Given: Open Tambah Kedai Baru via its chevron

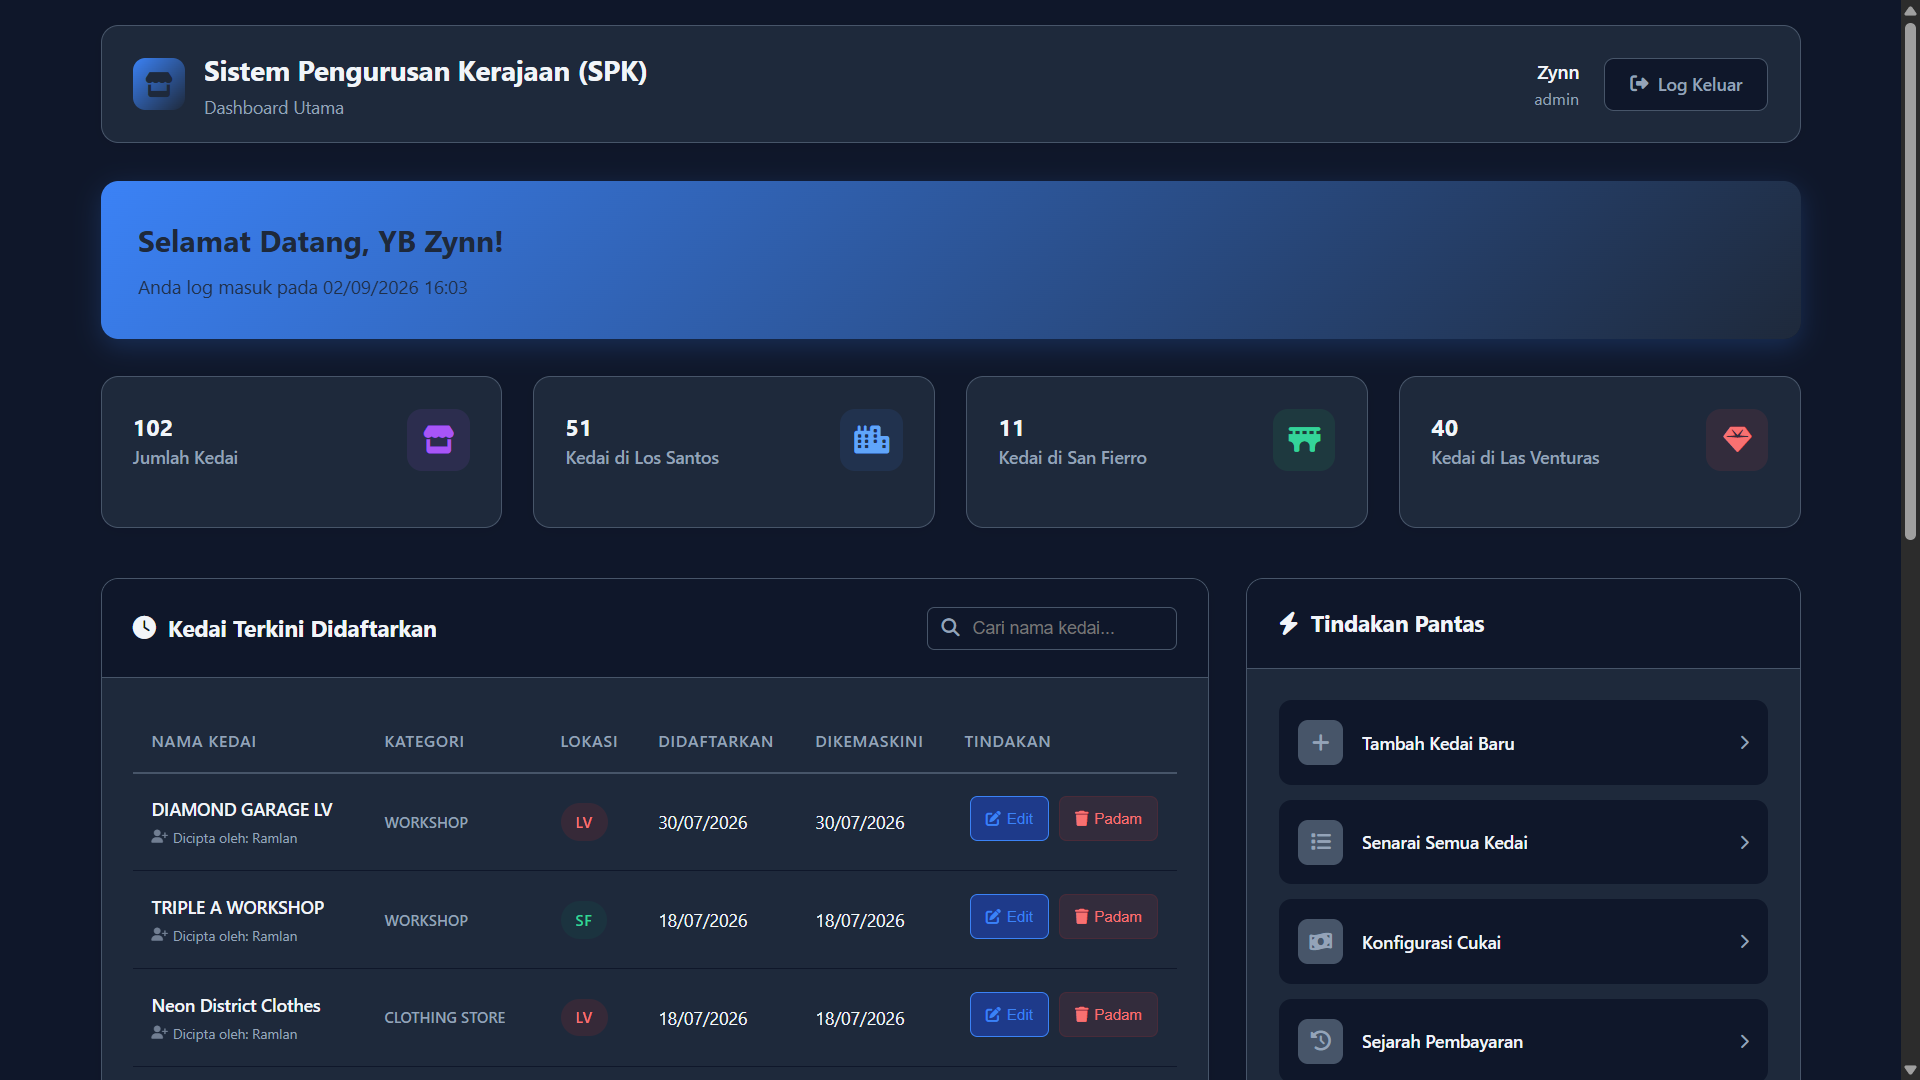Looking at the screenshot, I should 1744,743.
